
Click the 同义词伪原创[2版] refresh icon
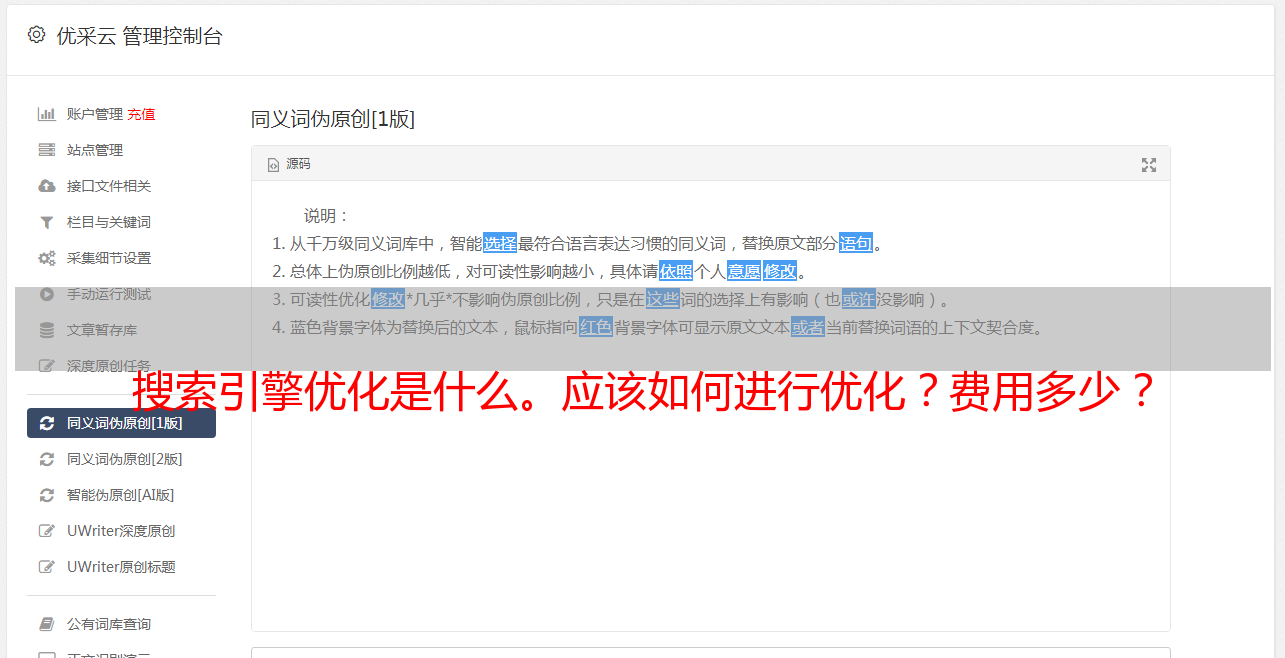click(46, 459)
